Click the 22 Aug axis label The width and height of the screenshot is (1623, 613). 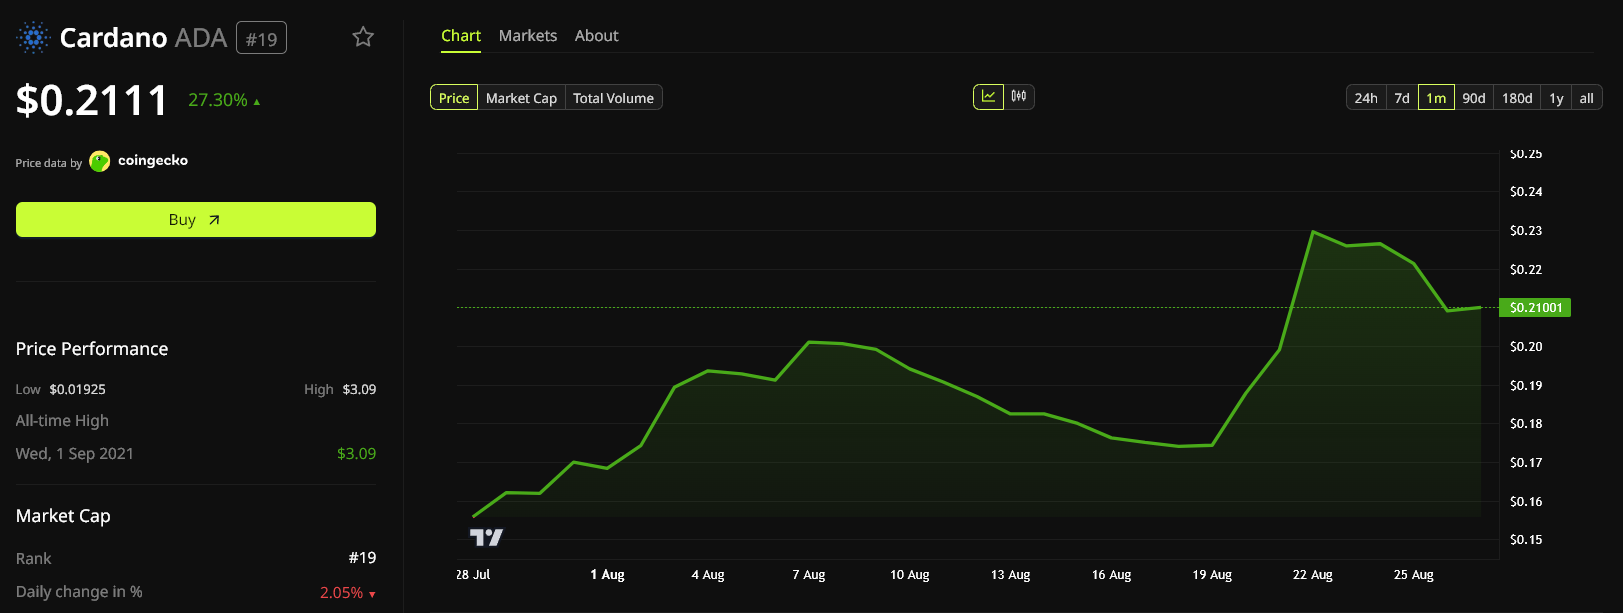pos(1312,575)
